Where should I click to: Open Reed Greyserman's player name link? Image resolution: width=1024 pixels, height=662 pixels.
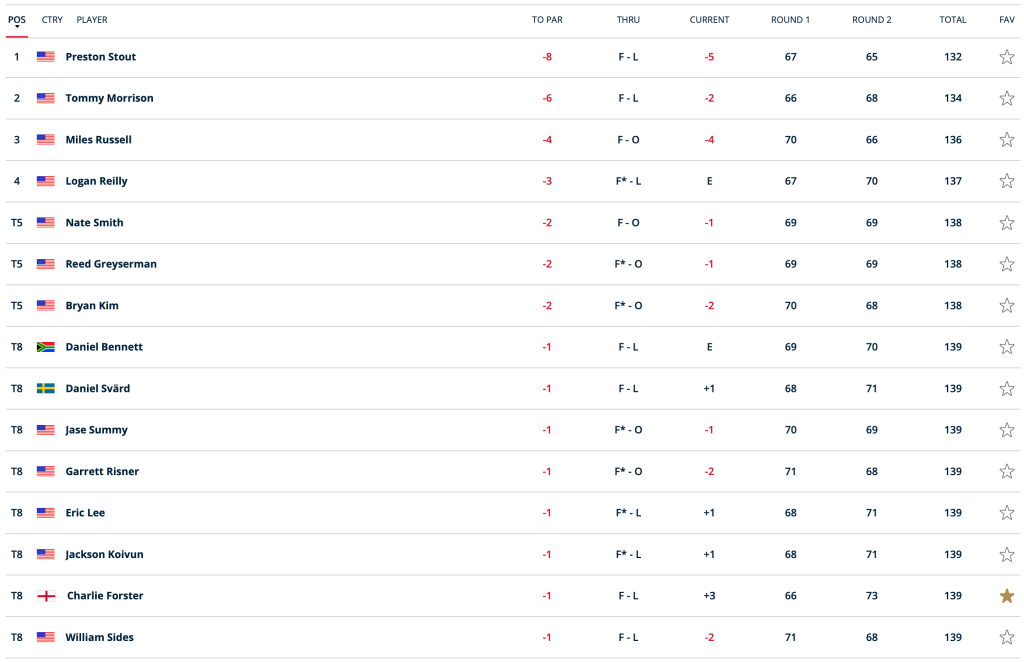tap(111, 264)
